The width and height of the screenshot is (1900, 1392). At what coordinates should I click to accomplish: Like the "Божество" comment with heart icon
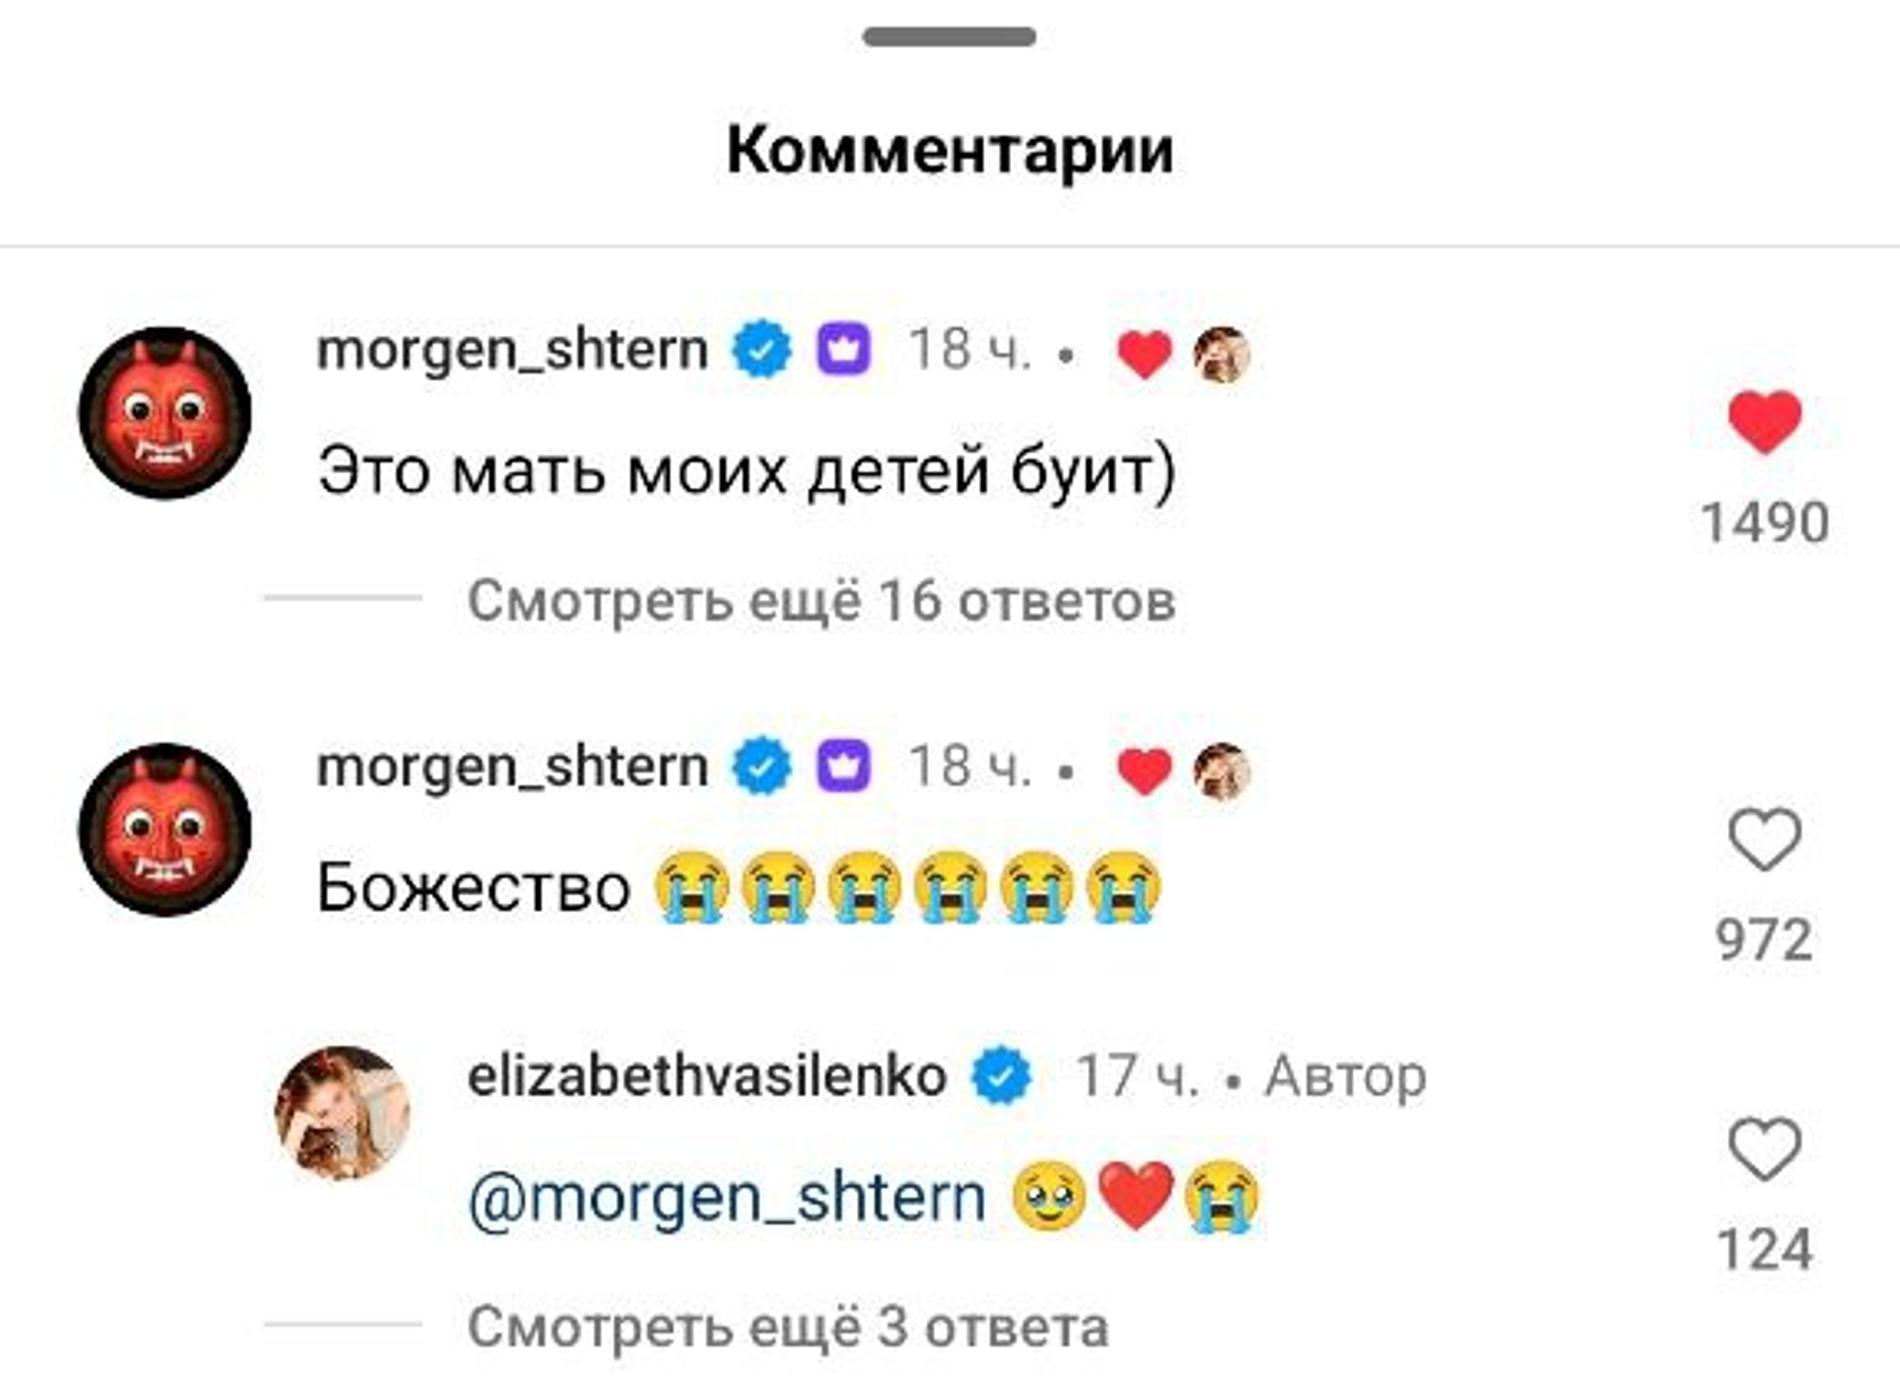[x=1765, y=839]
